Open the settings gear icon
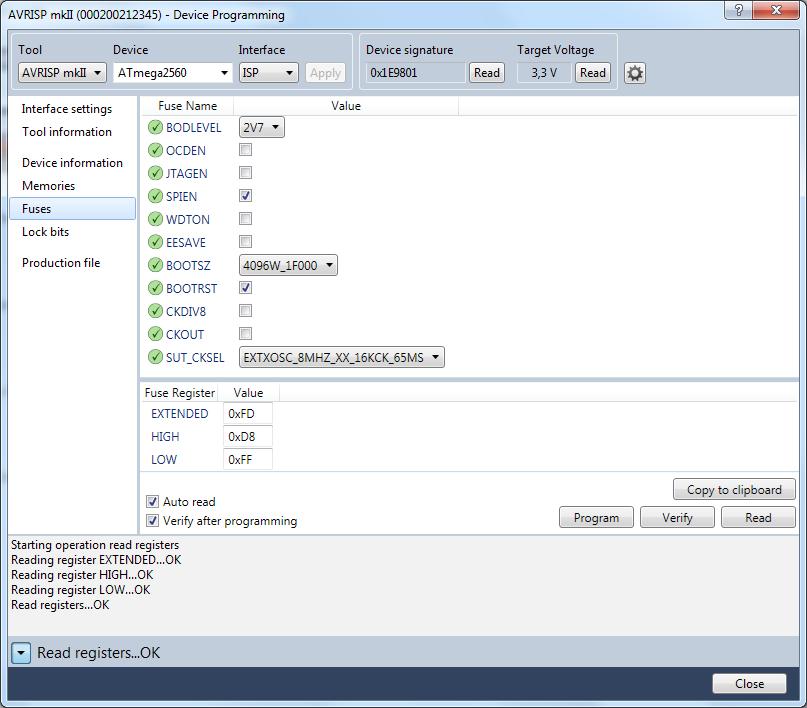The image size is (807, 708). (x=635, y=73)
